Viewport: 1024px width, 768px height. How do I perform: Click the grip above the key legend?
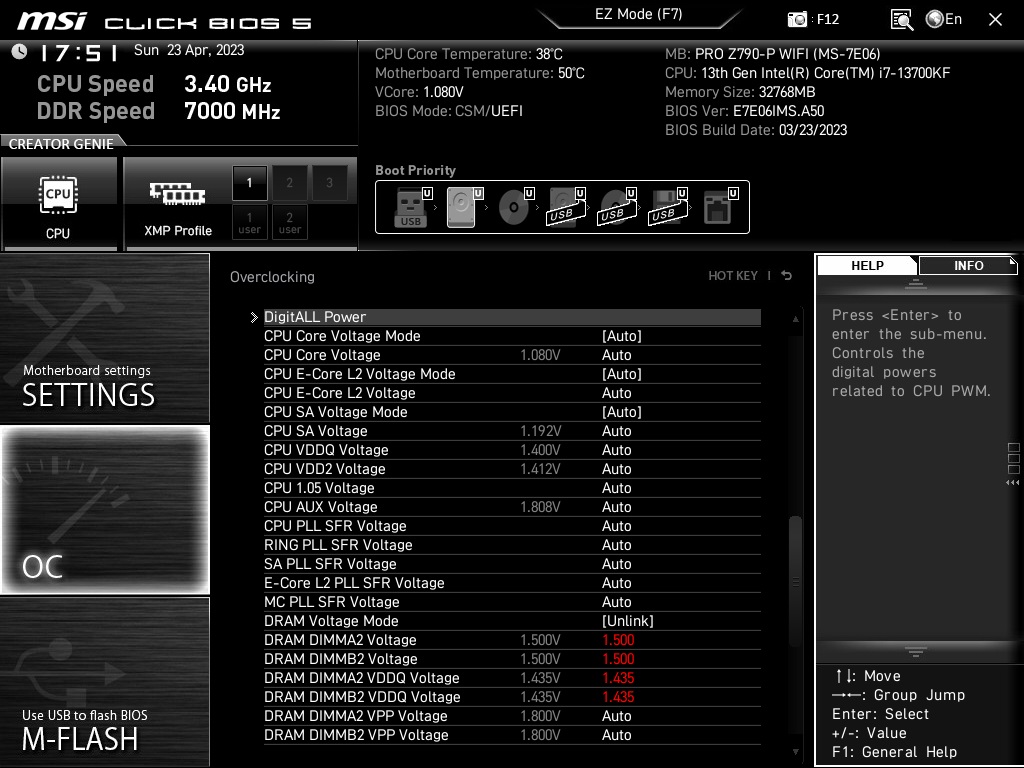pyautogui.click(x=916, y=652)
